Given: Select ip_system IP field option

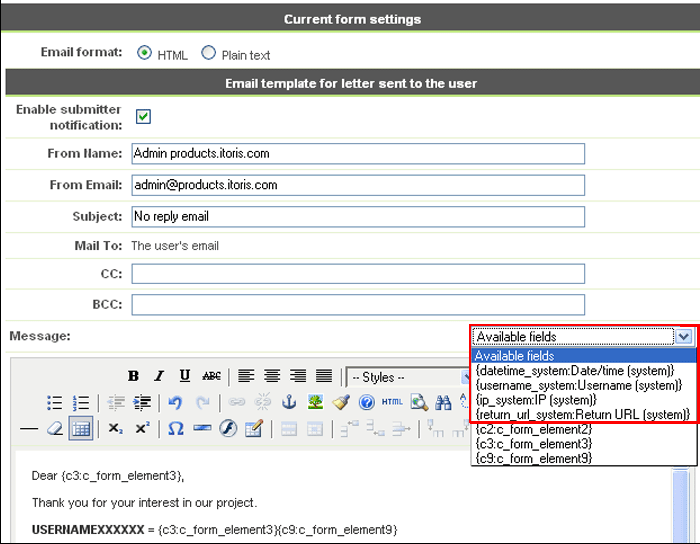Looking at the screenshot, I should (x=584, y=400).
